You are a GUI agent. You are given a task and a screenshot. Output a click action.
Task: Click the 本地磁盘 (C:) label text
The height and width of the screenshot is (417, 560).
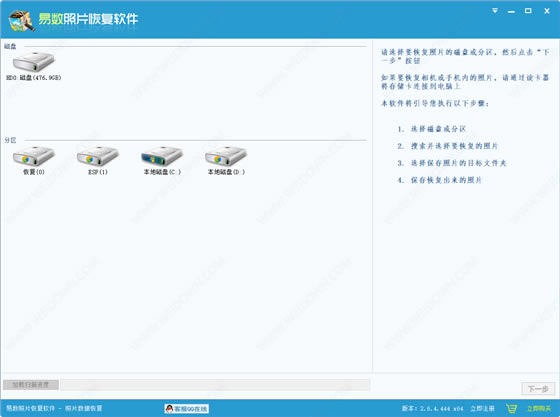click(x=162, y=172)
